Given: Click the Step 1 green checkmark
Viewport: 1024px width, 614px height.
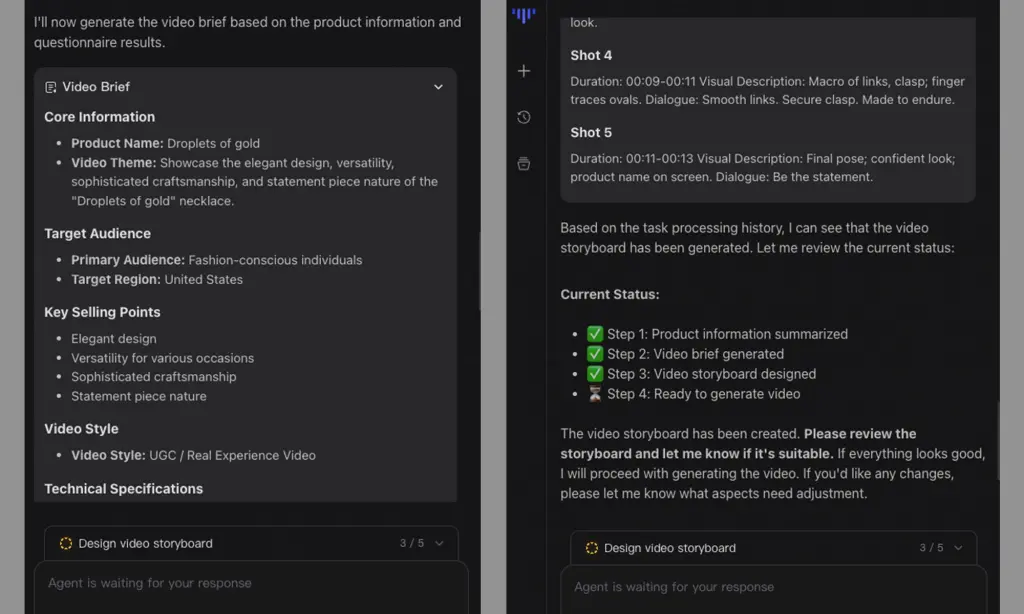Looking at the screenshot, I should [595, 334].
